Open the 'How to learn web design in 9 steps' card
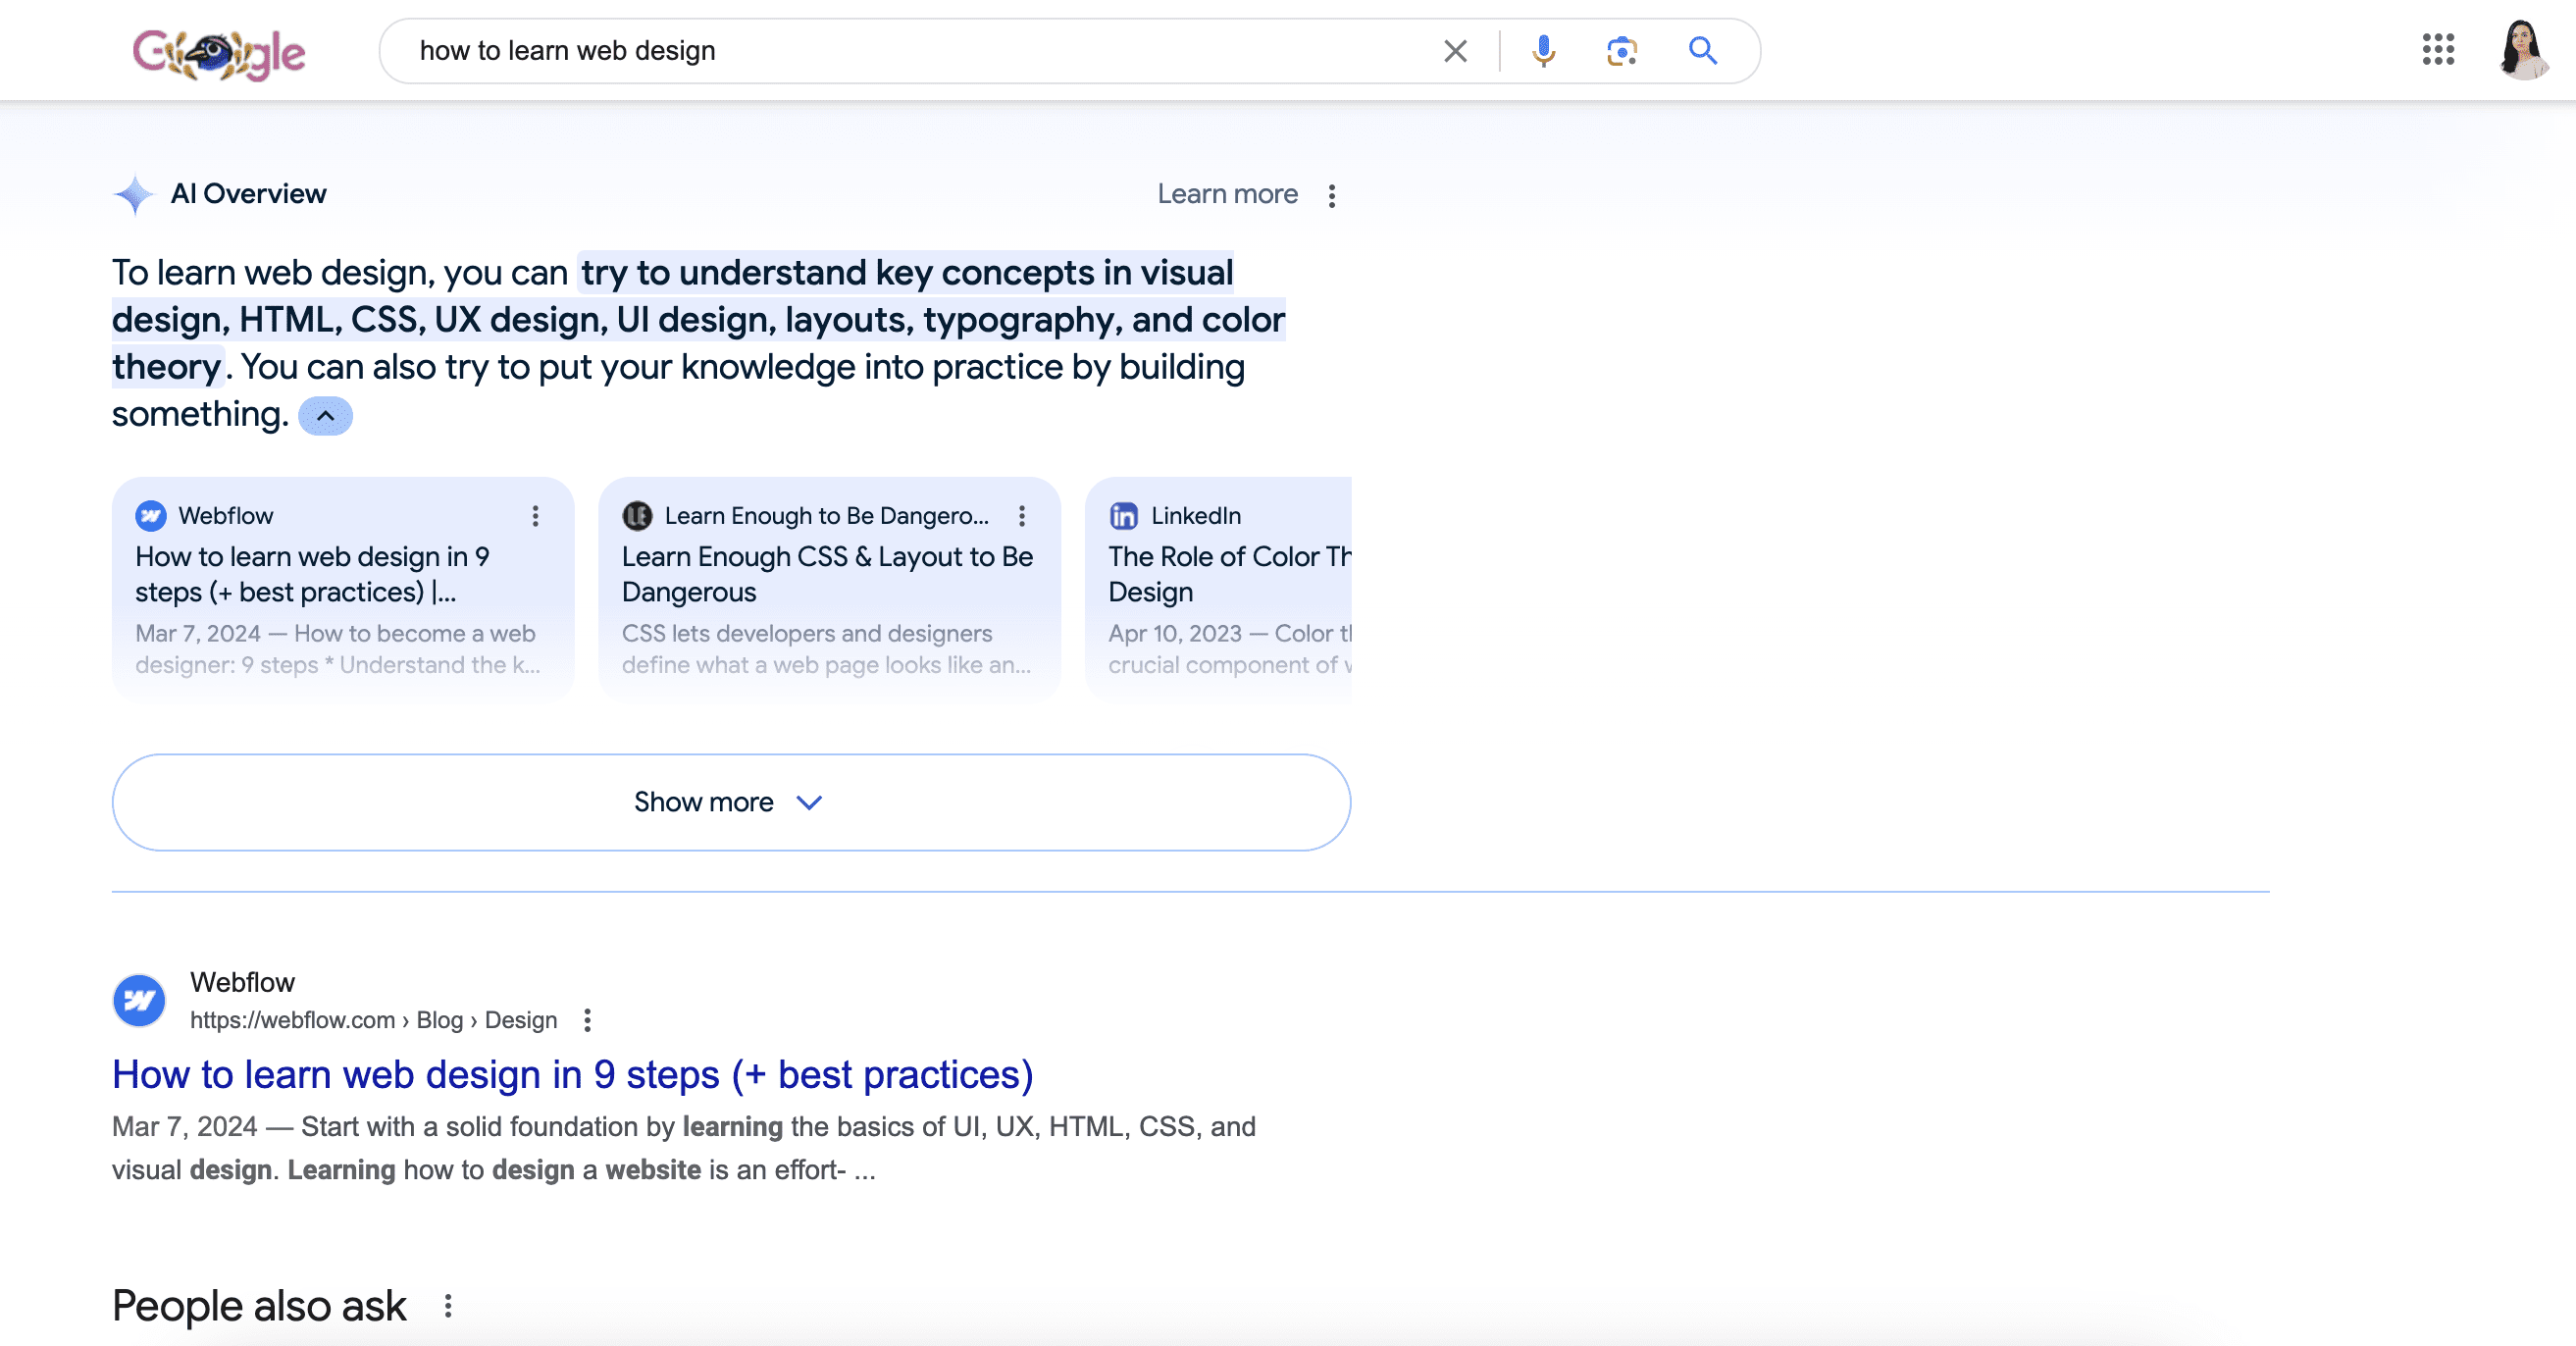 (343, 588)
